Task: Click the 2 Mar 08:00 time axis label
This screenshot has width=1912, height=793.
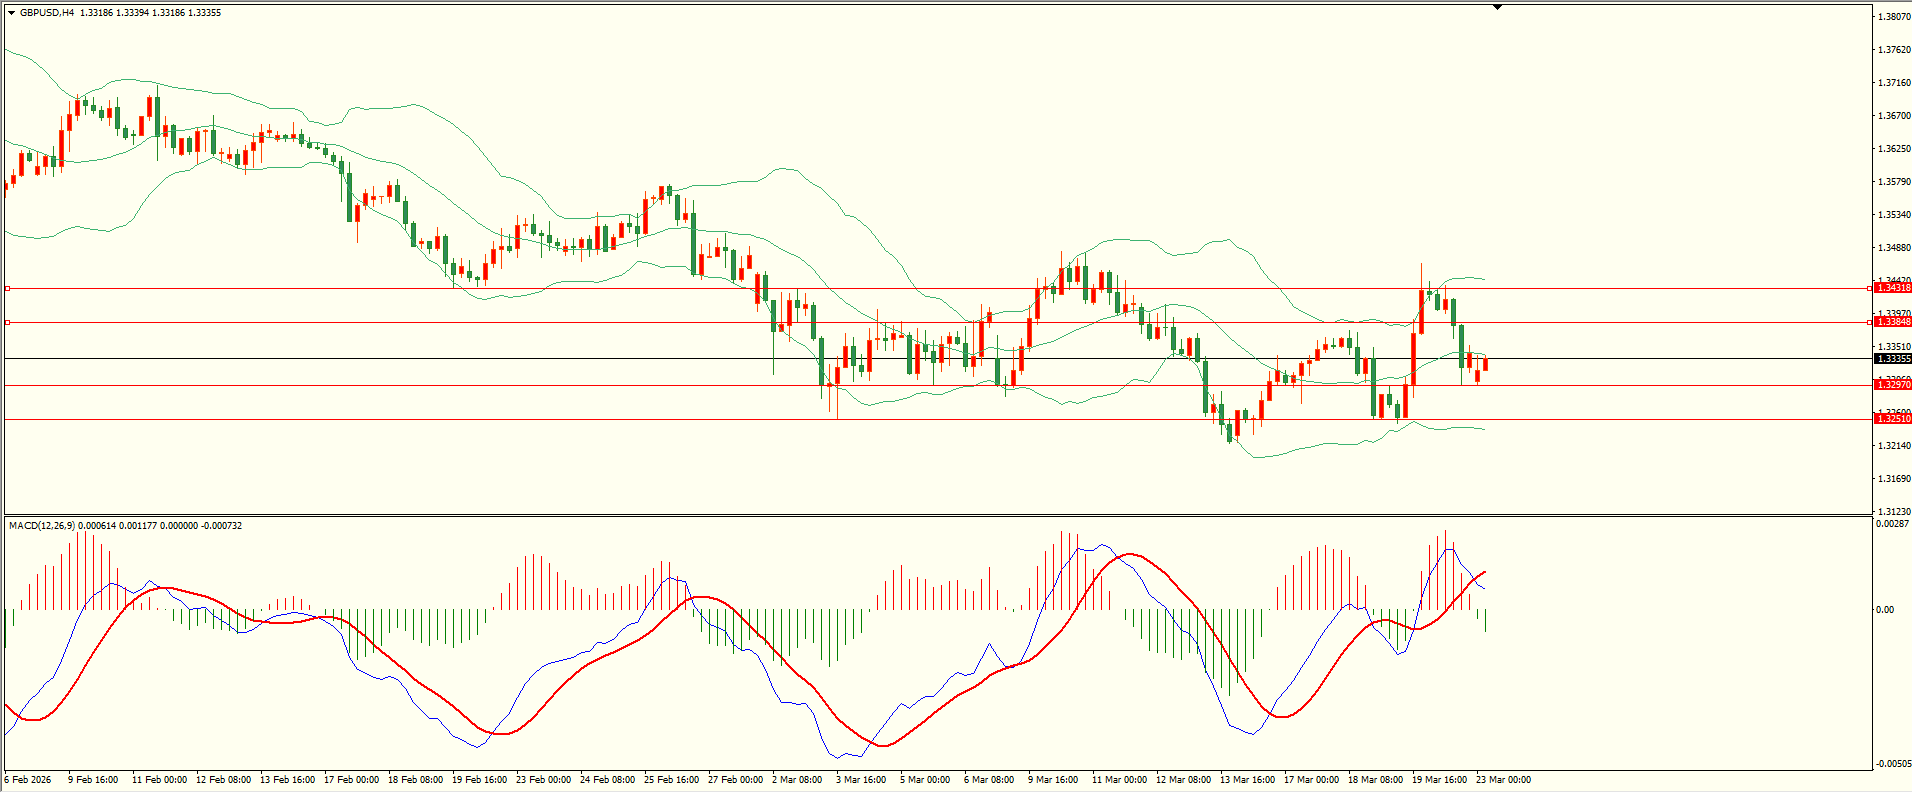Action: click(797, 780)
